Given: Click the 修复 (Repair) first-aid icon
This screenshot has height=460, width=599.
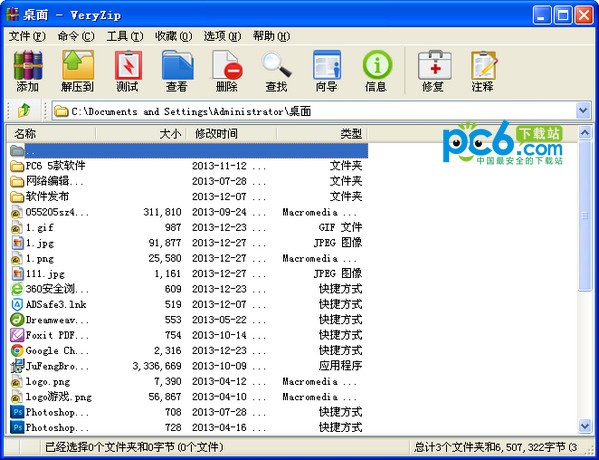Looking at the screenshot, I should pos(434,71).
